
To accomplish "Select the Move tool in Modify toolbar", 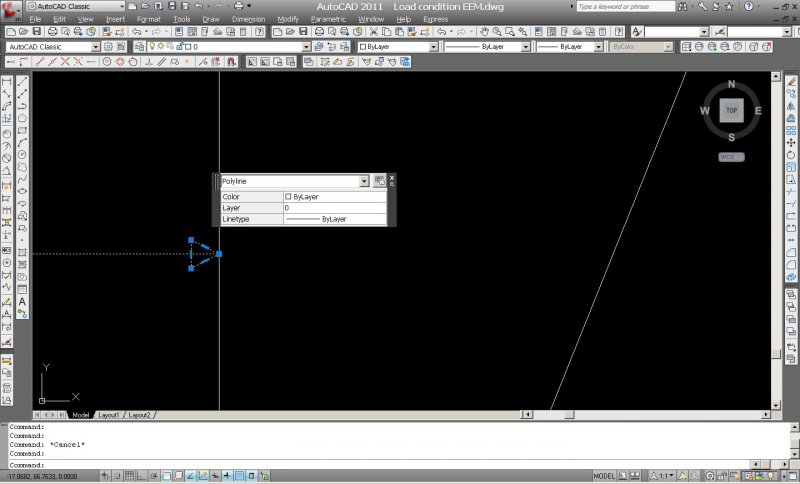I will (791, 142).
